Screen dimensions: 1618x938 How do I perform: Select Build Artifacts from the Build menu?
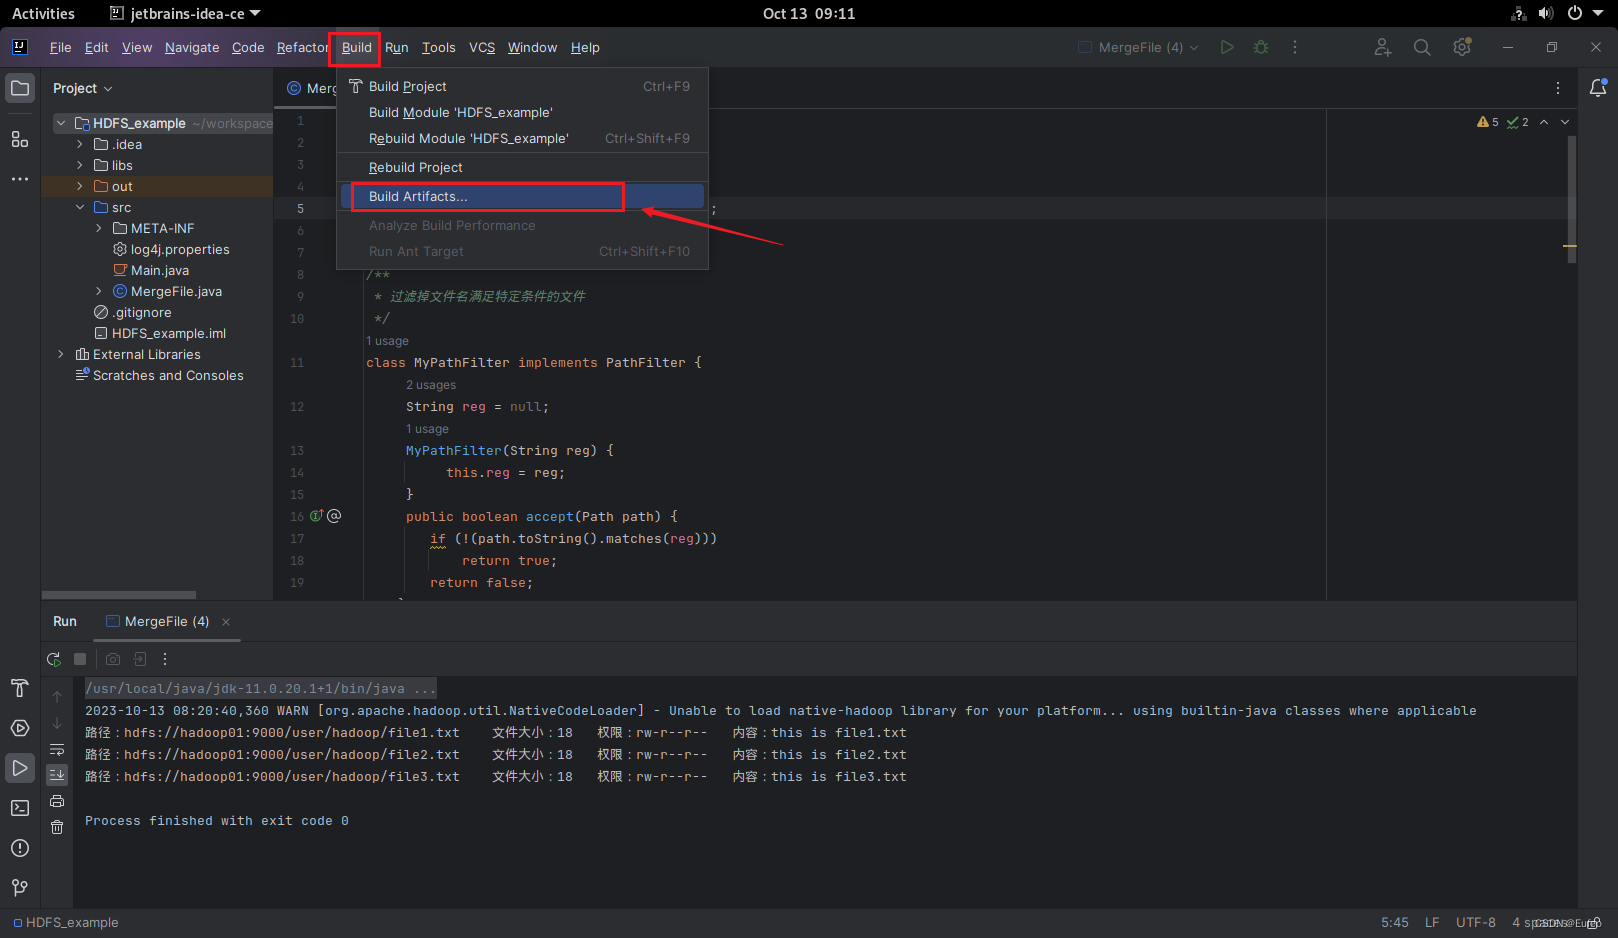click(418, 196)
